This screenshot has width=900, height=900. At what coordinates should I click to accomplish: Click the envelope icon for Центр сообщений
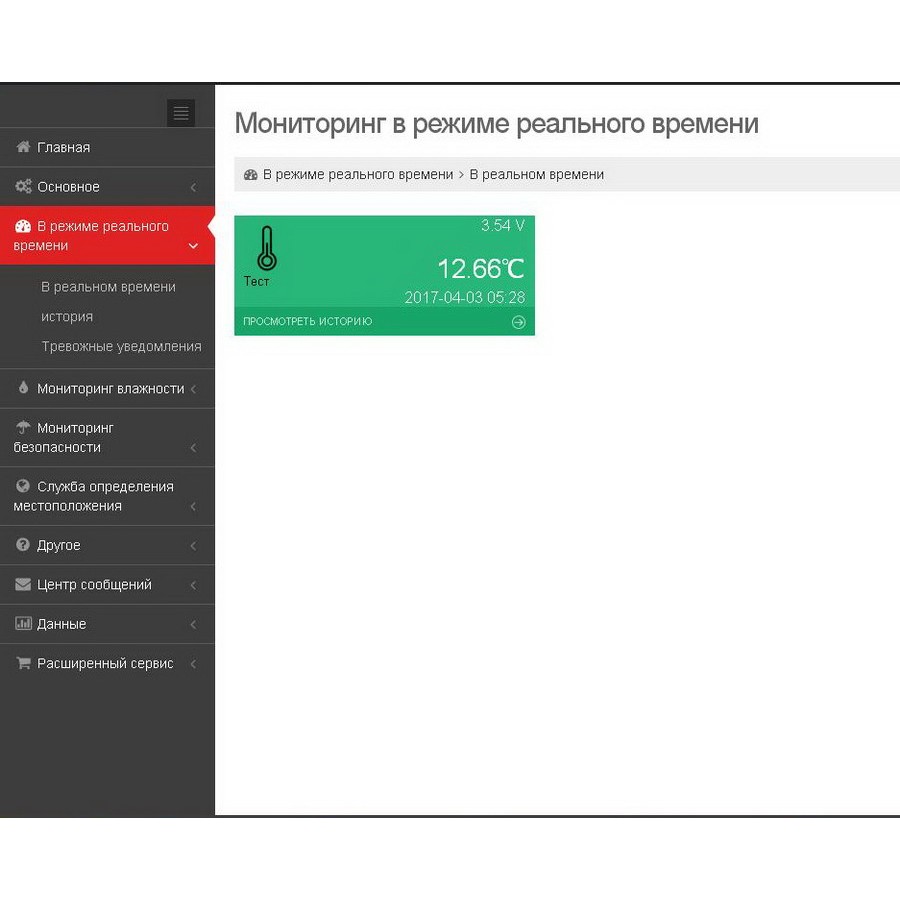point(23,584)
